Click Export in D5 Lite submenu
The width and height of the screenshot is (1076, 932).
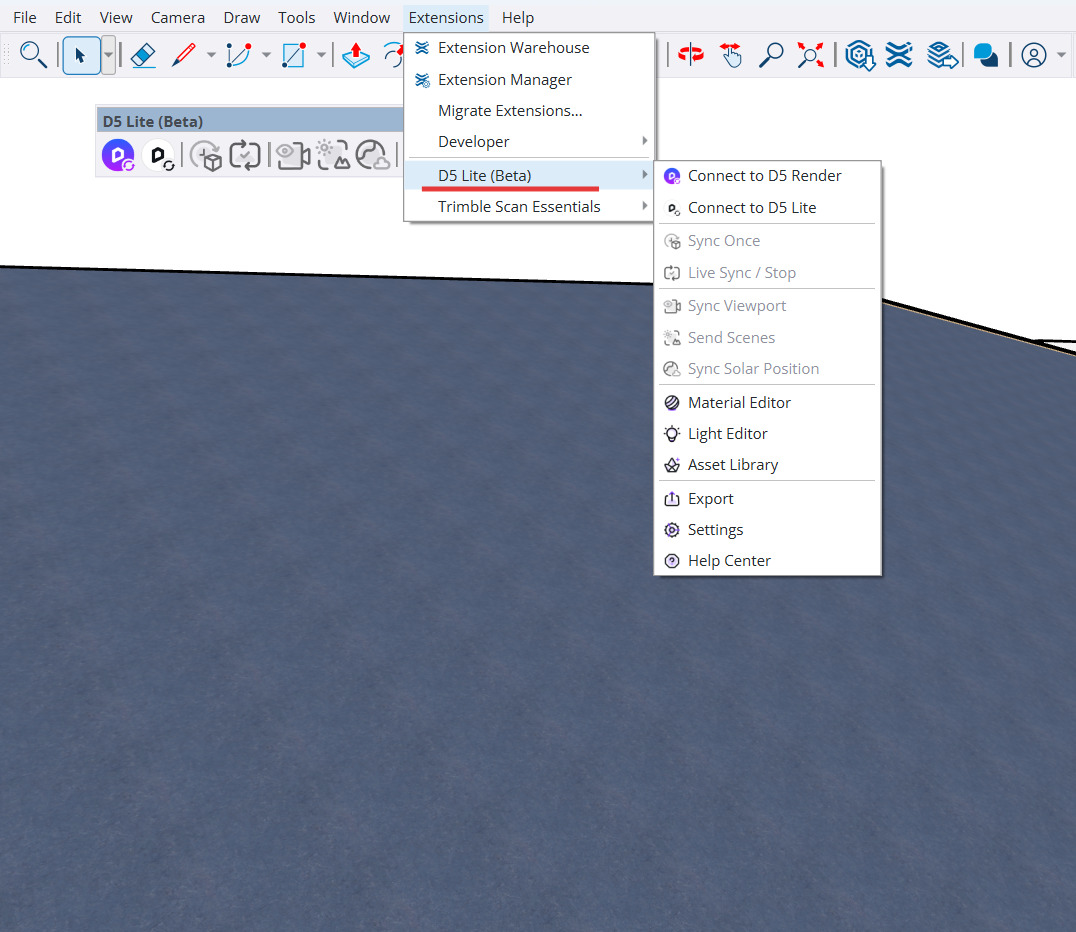[x=710, y=498]
